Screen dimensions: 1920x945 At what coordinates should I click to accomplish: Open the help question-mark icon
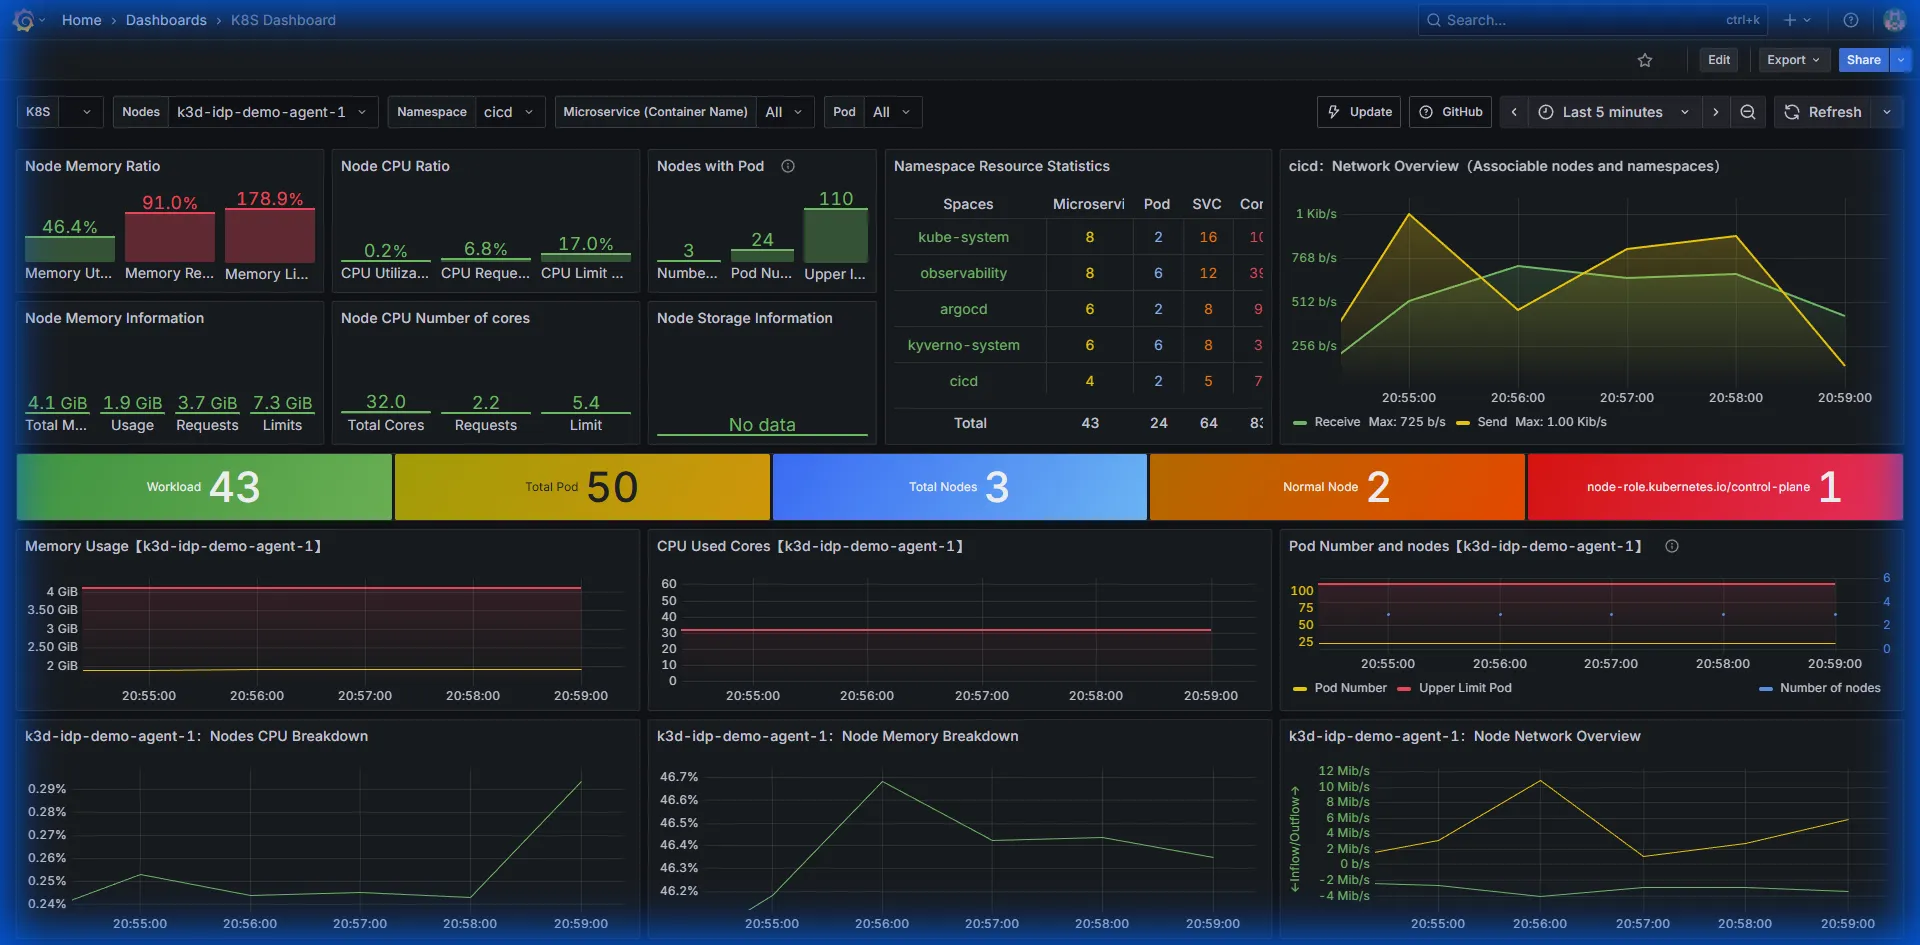1851,20
